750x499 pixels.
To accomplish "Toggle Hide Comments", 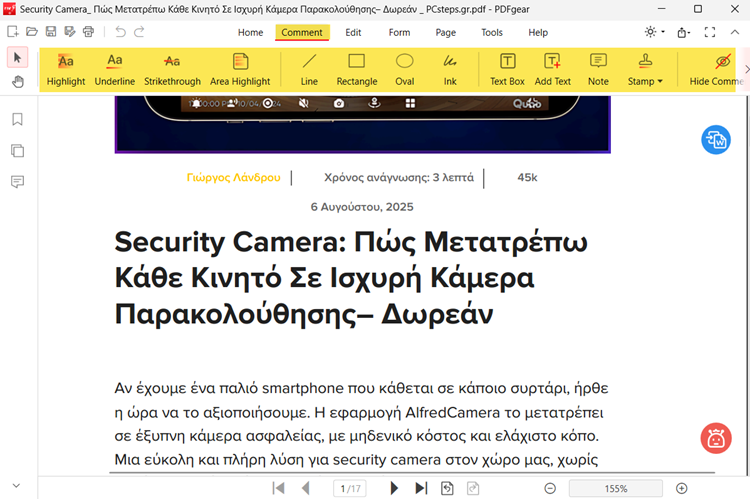I will click(x=716, y=69).
